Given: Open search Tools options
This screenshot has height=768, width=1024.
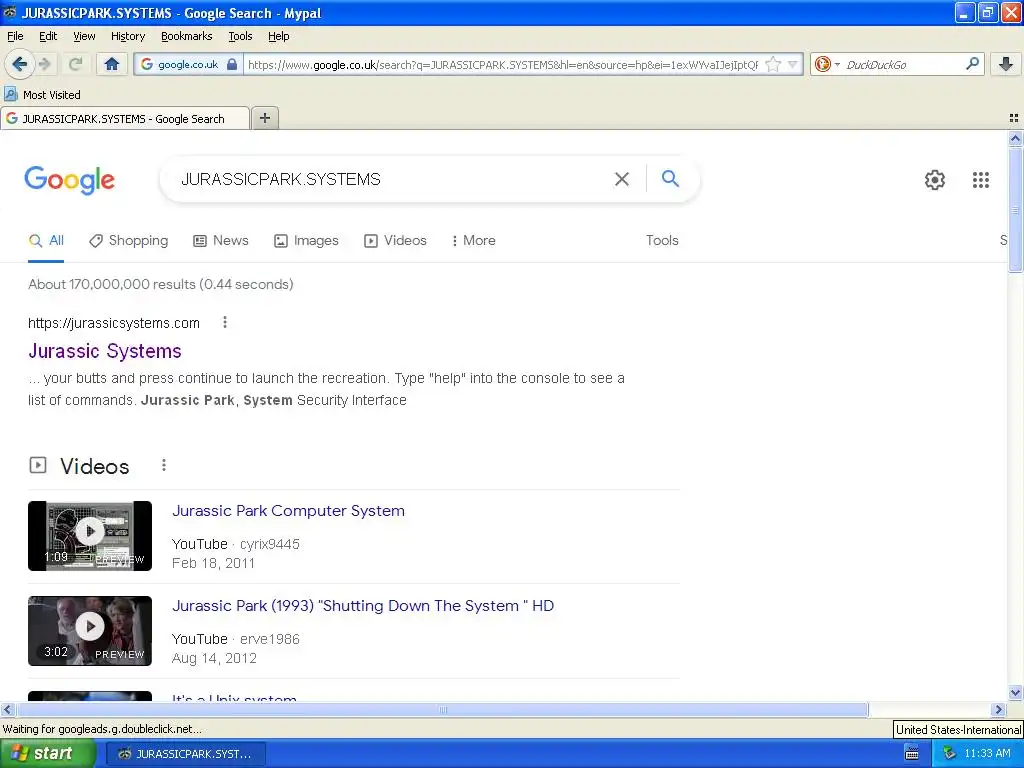Looking at the screenshot, I should pos(662,240).
